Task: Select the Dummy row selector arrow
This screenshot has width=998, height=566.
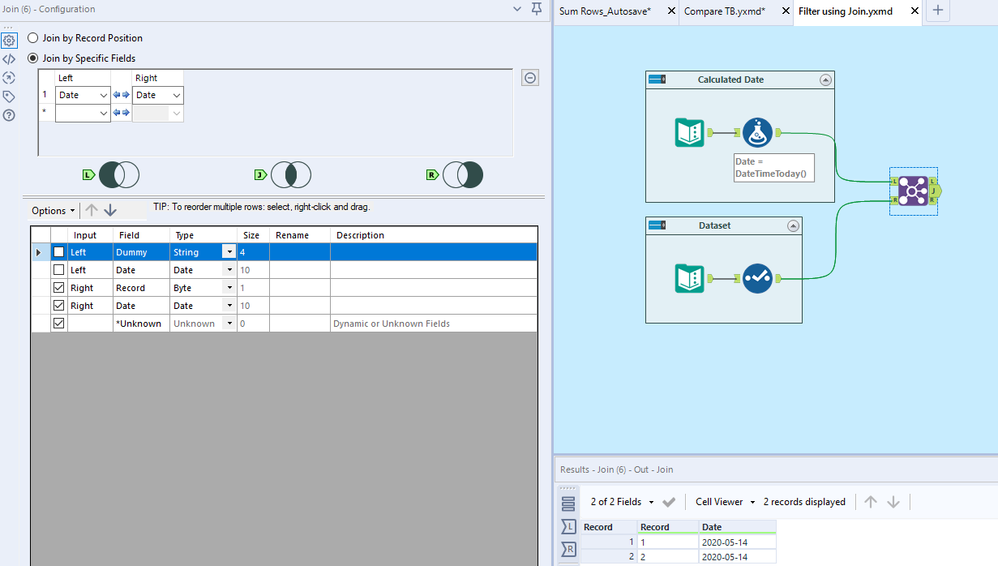Action: [38, 252]
